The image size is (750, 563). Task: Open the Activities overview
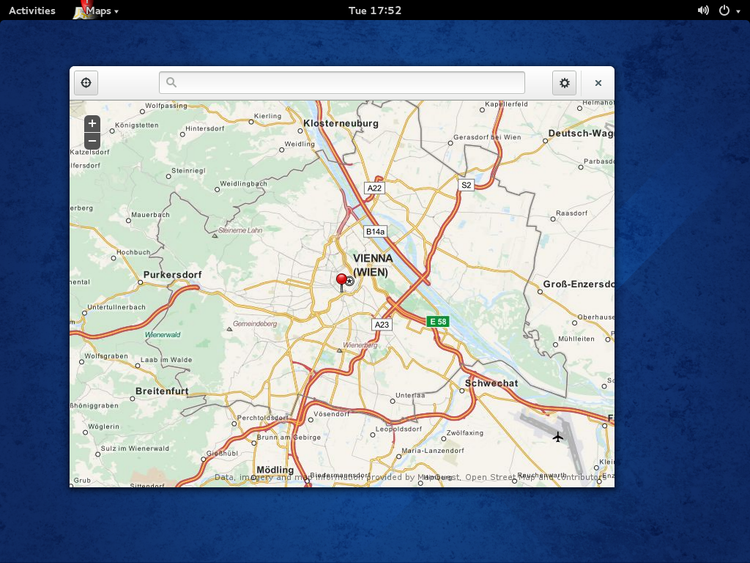[x=32, y=10]
